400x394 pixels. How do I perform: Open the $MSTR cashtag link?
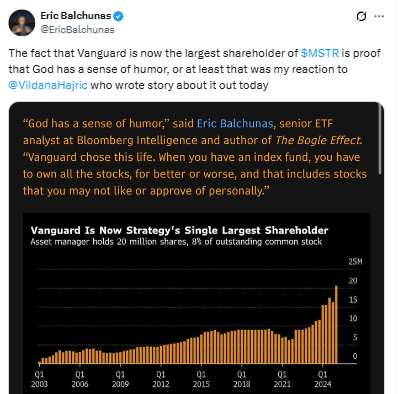(320, 53)
